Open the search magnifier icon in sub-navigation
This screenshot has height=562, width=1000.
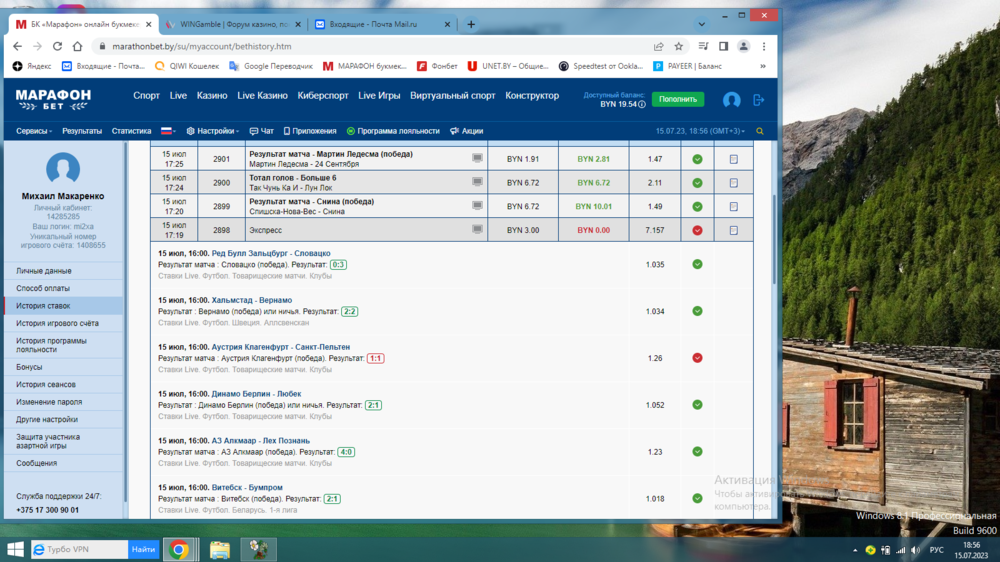coord(760,131)
